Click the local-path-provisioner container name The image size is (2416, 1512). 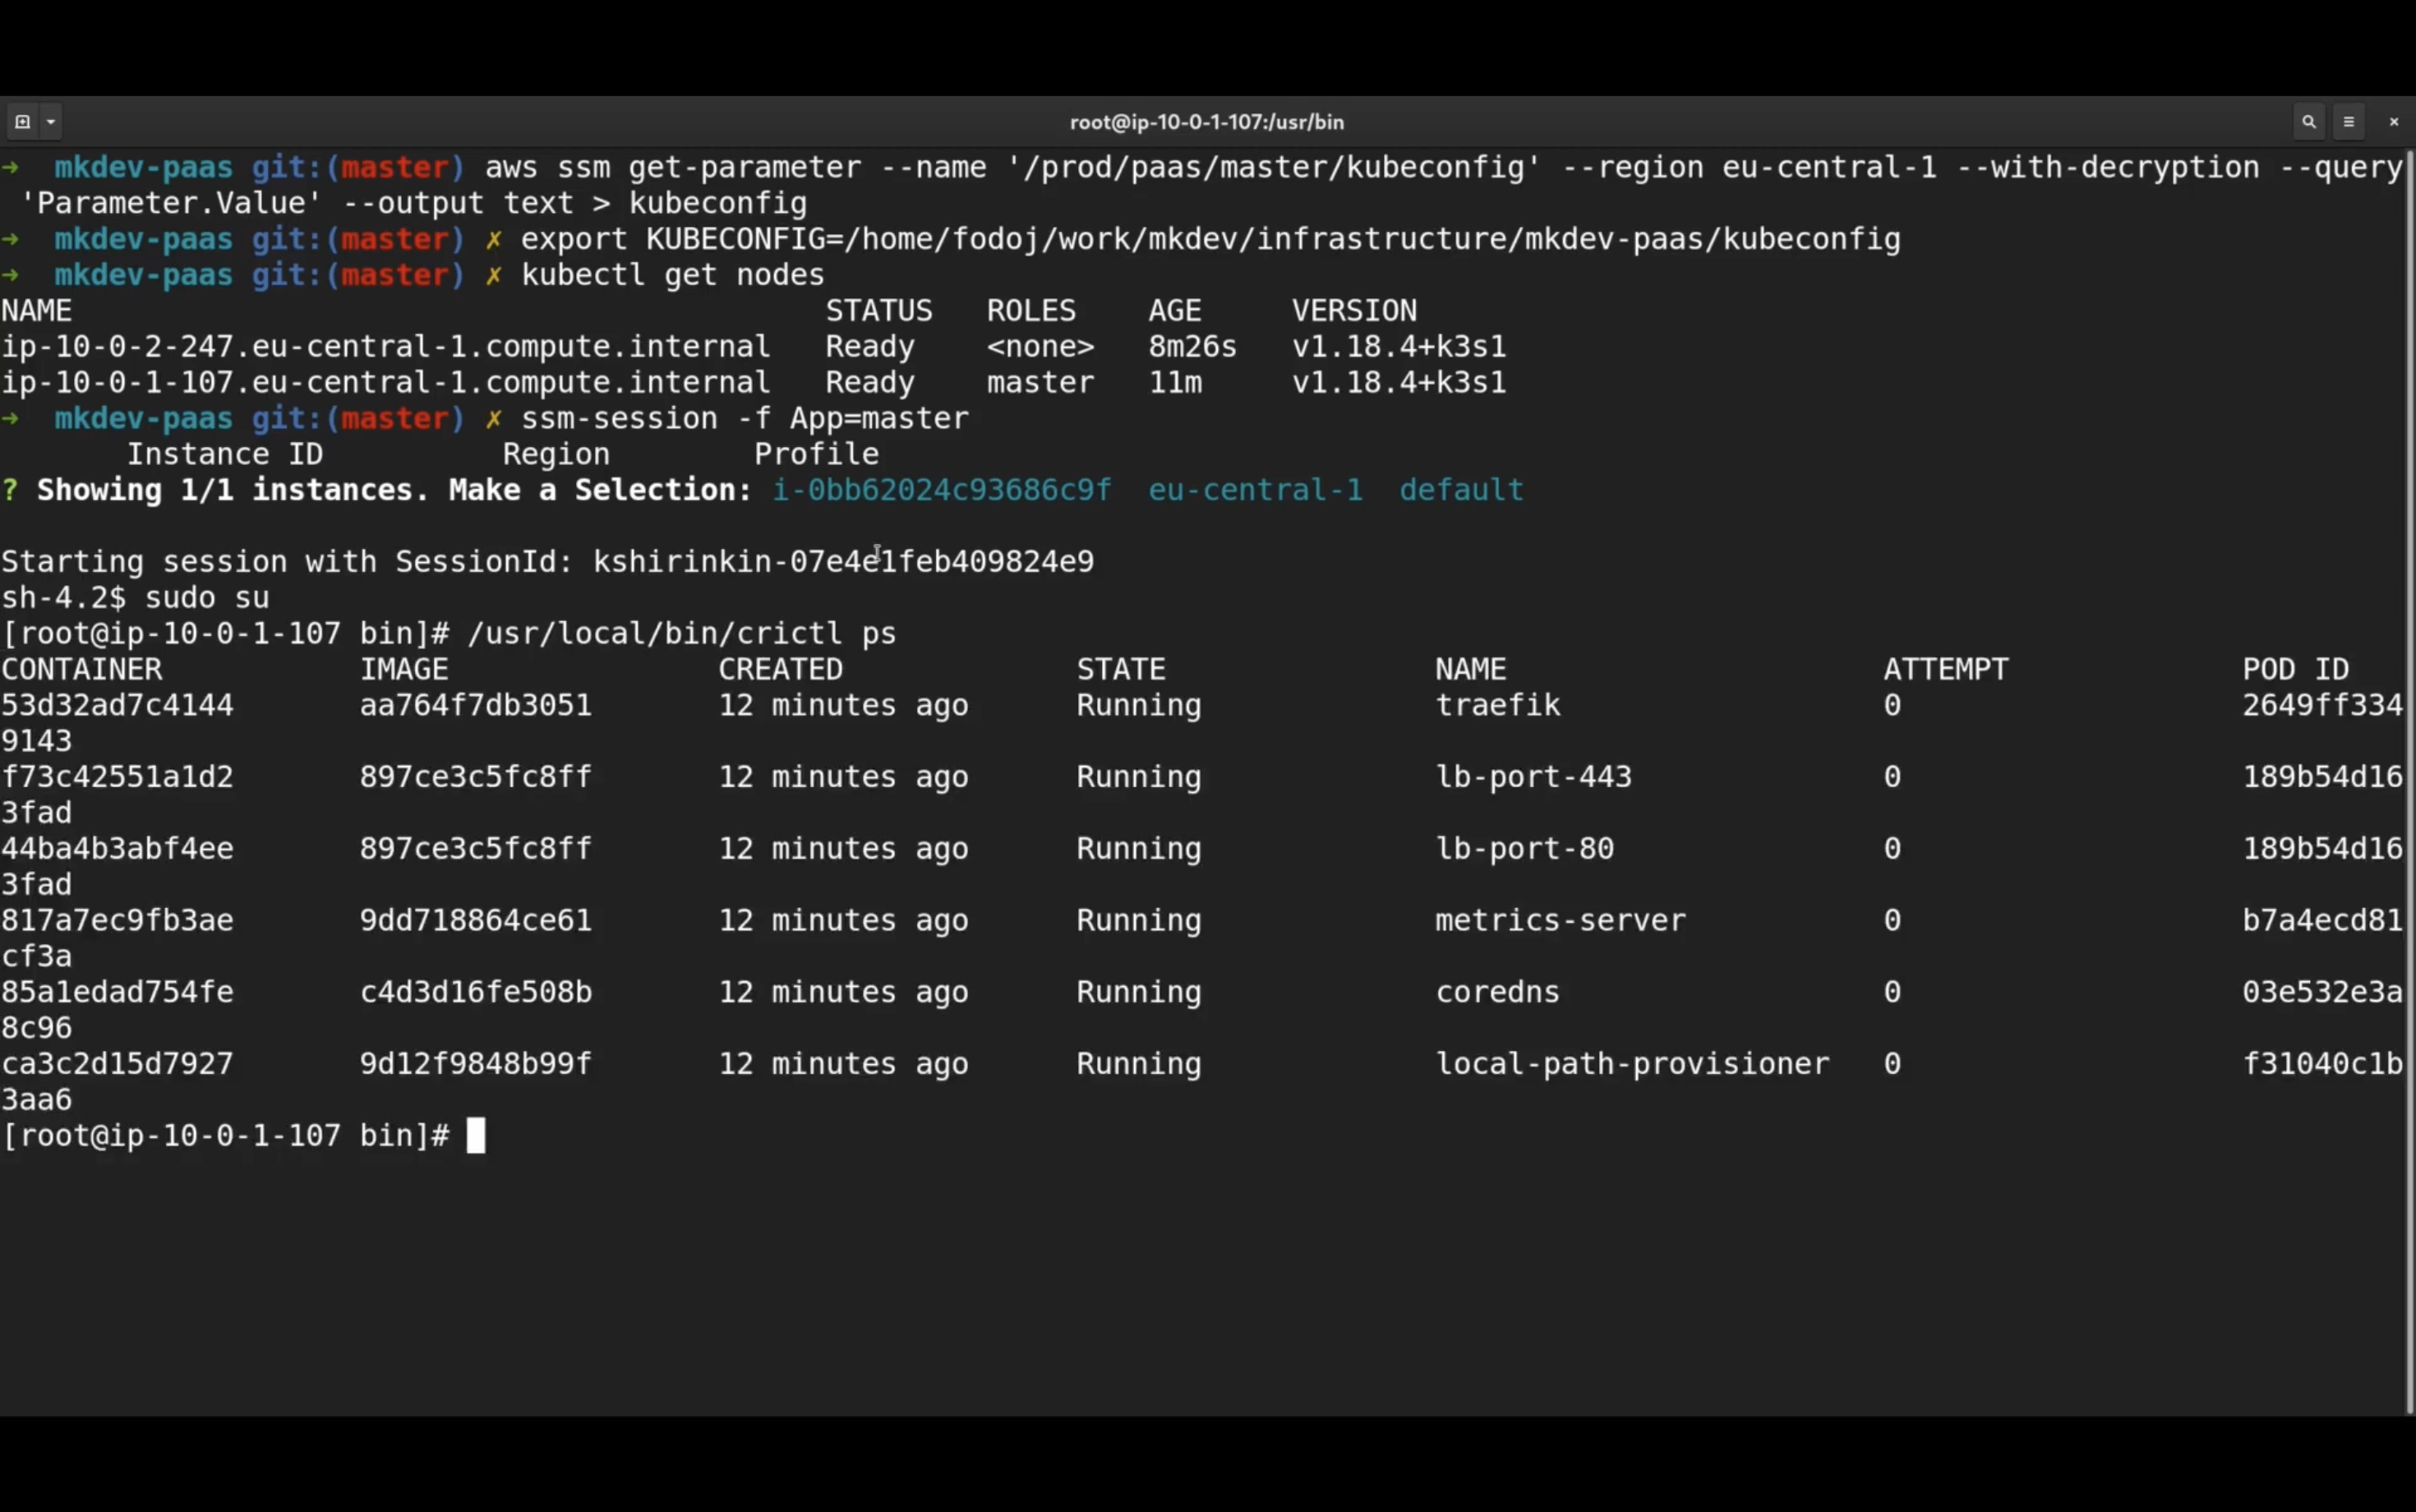1633,1064
